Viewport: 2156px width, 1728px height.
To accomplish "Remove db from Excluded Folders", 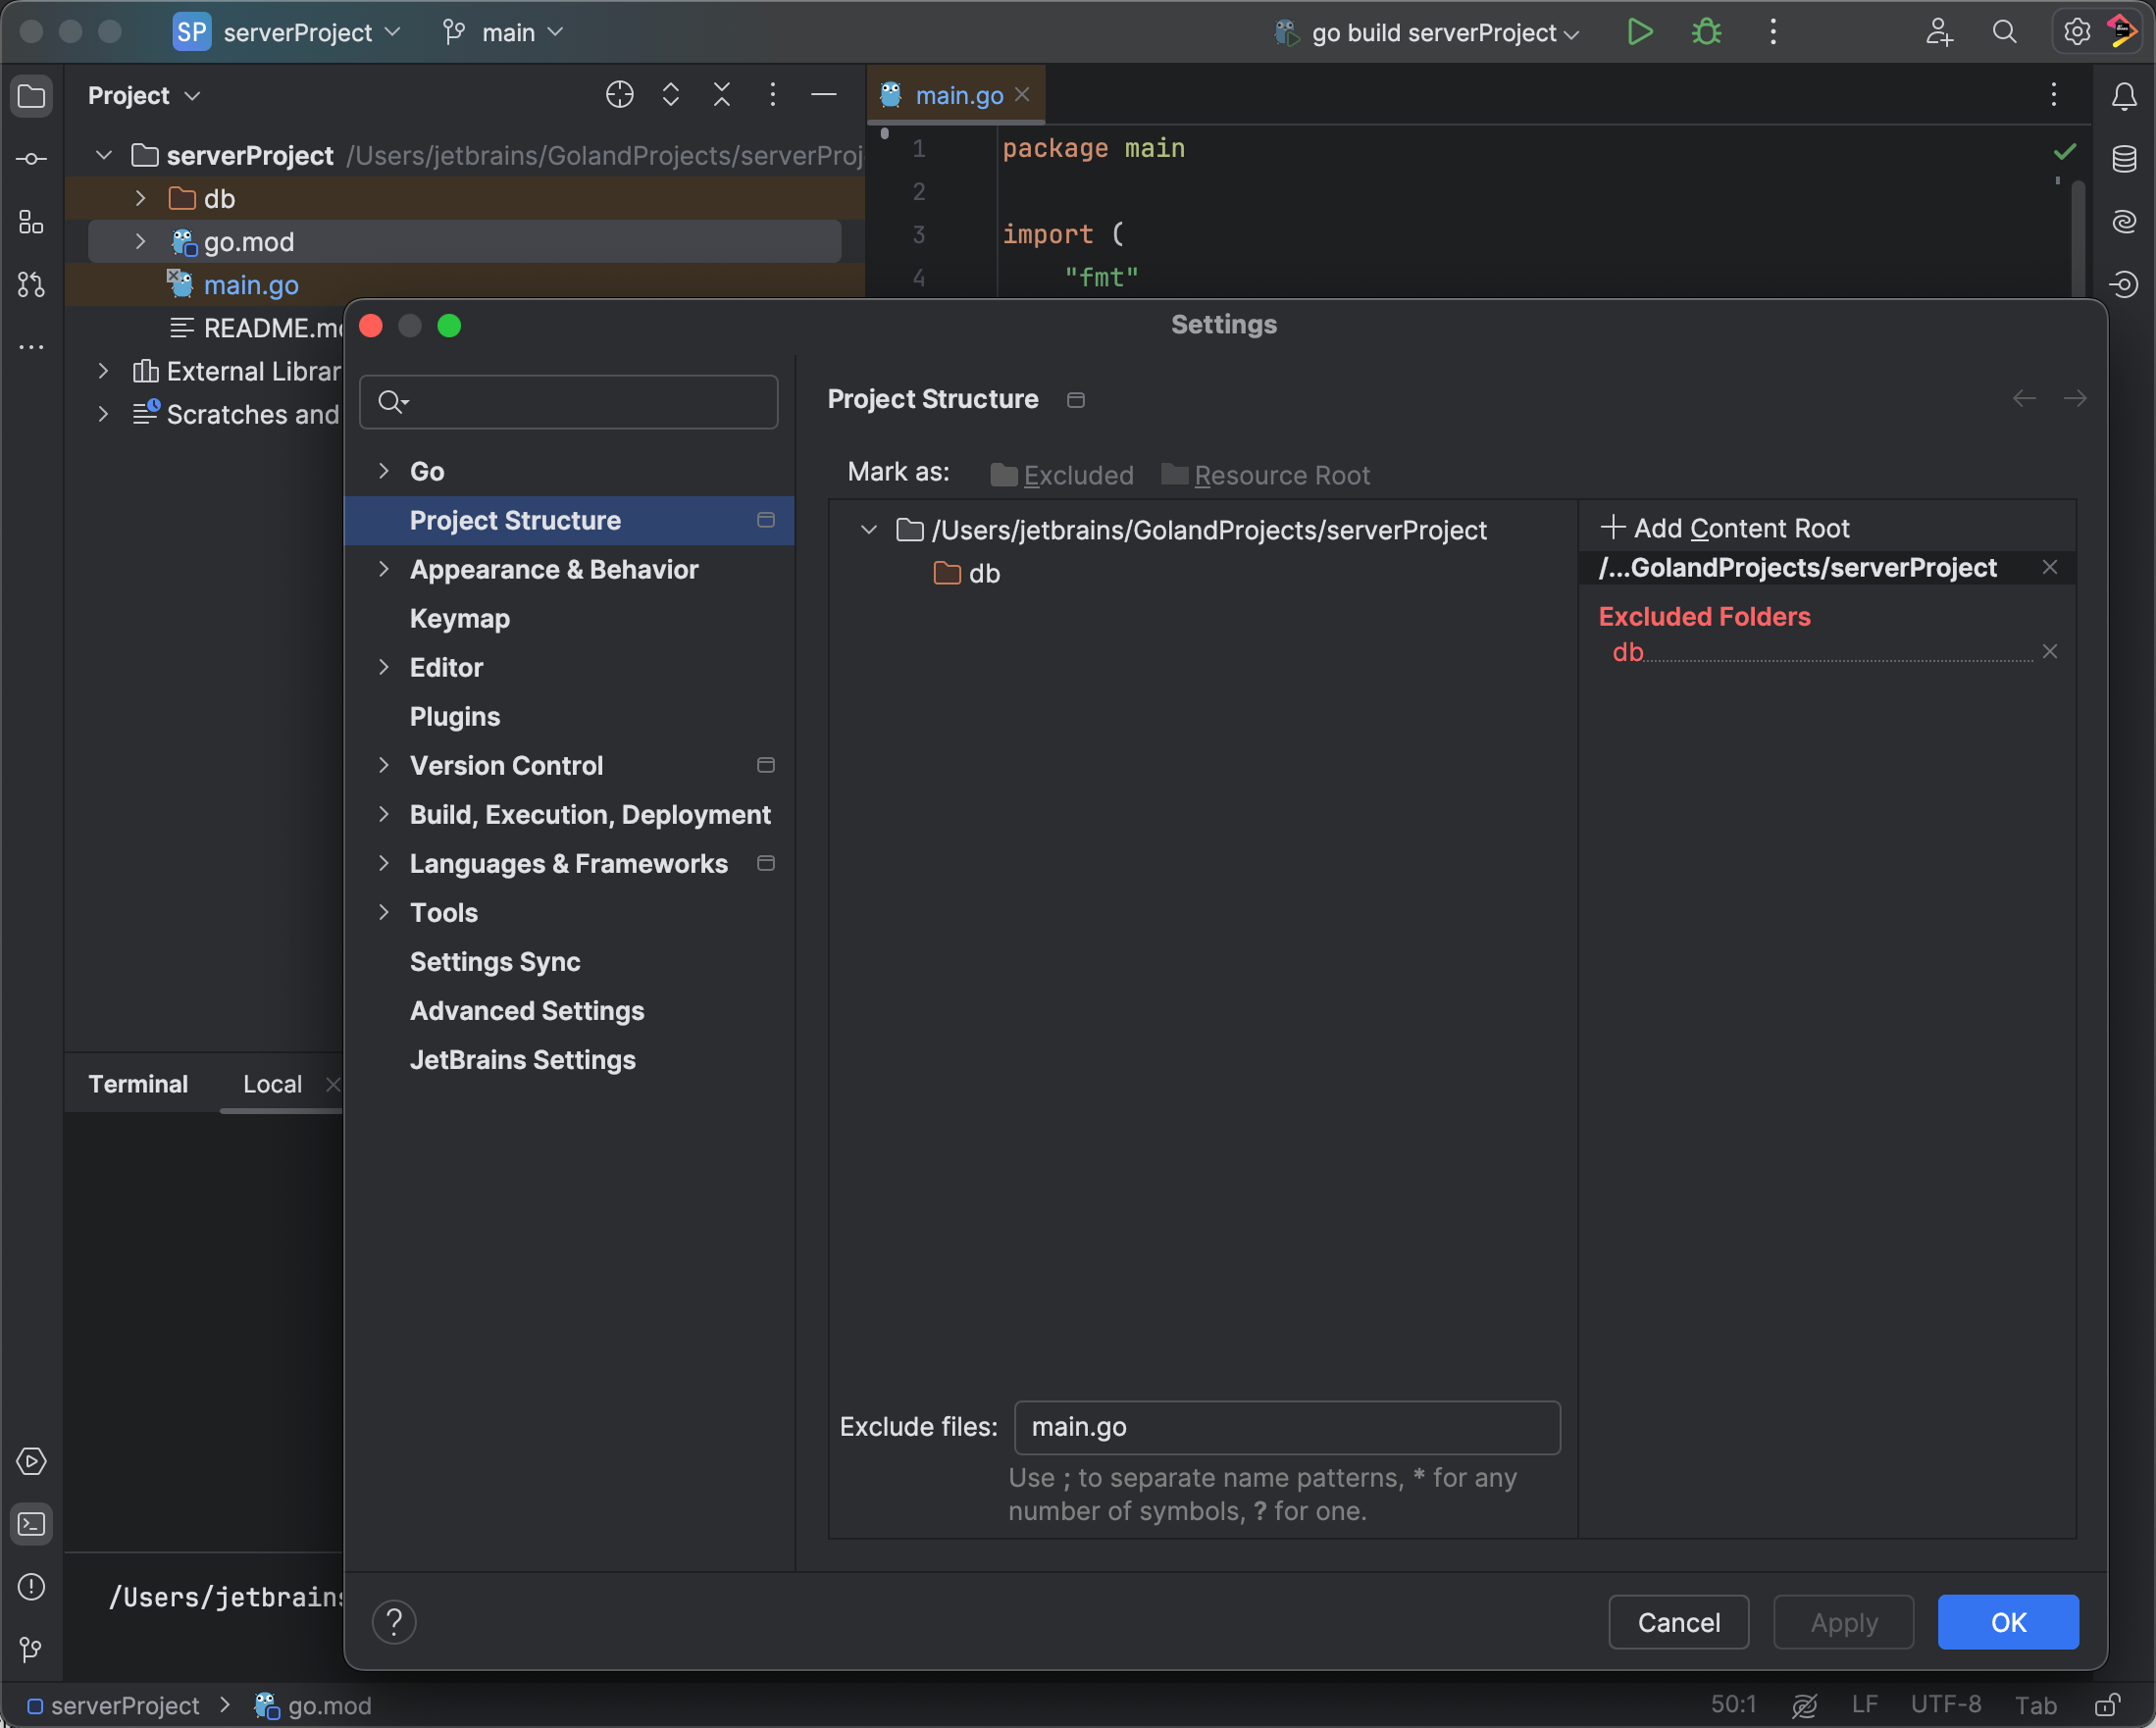I will (x=2049, y=652).
